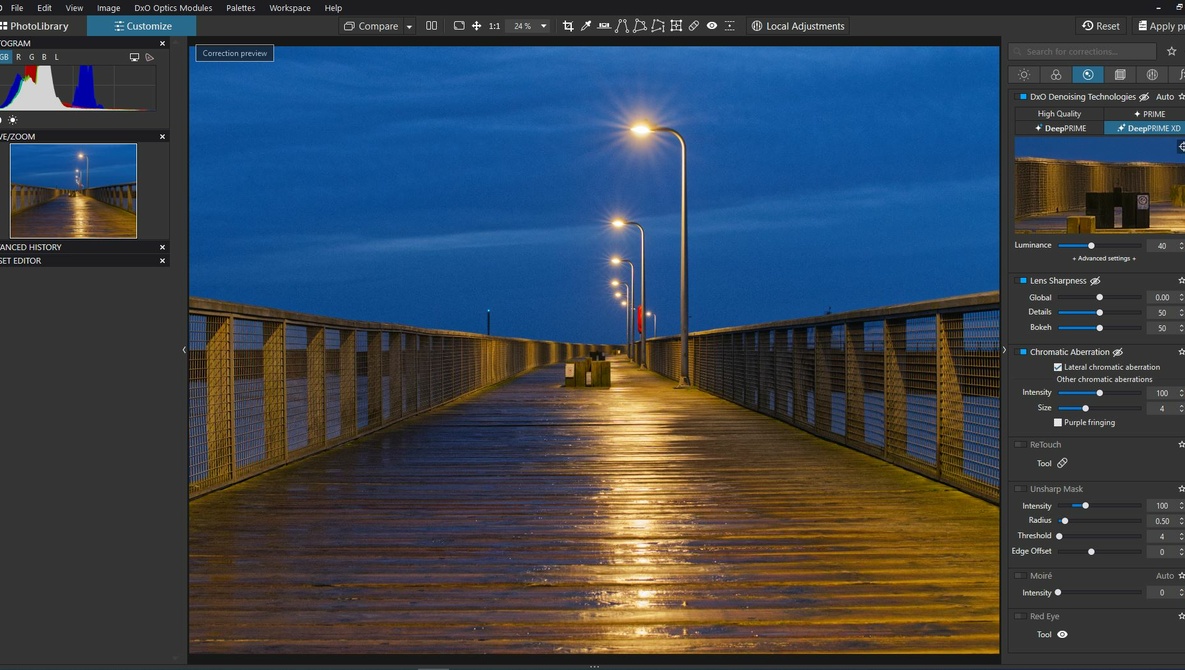Open the Color corrections palette tab
Viewport: 1185px width, 670px height.
pyautogui.click(x=1056, y=75)
